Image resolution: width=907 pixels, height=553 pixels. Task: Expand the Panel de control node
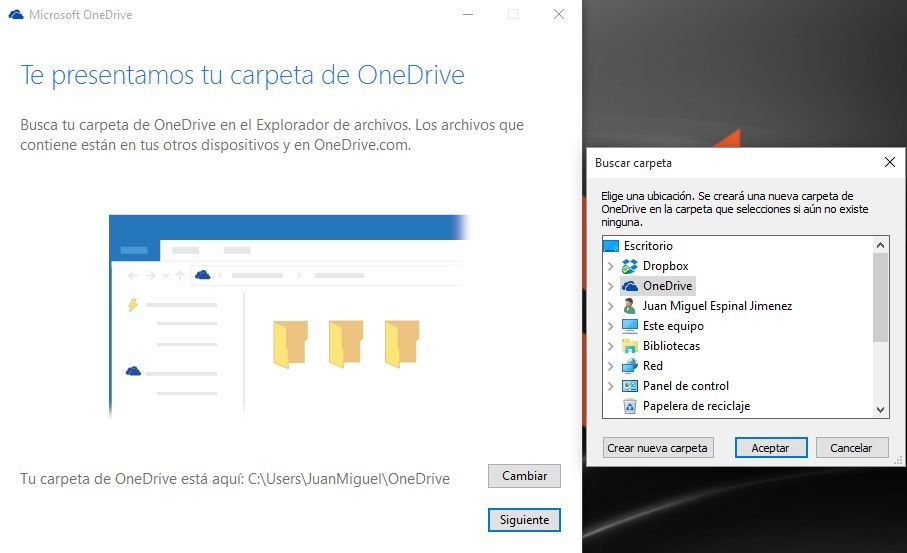610,386
